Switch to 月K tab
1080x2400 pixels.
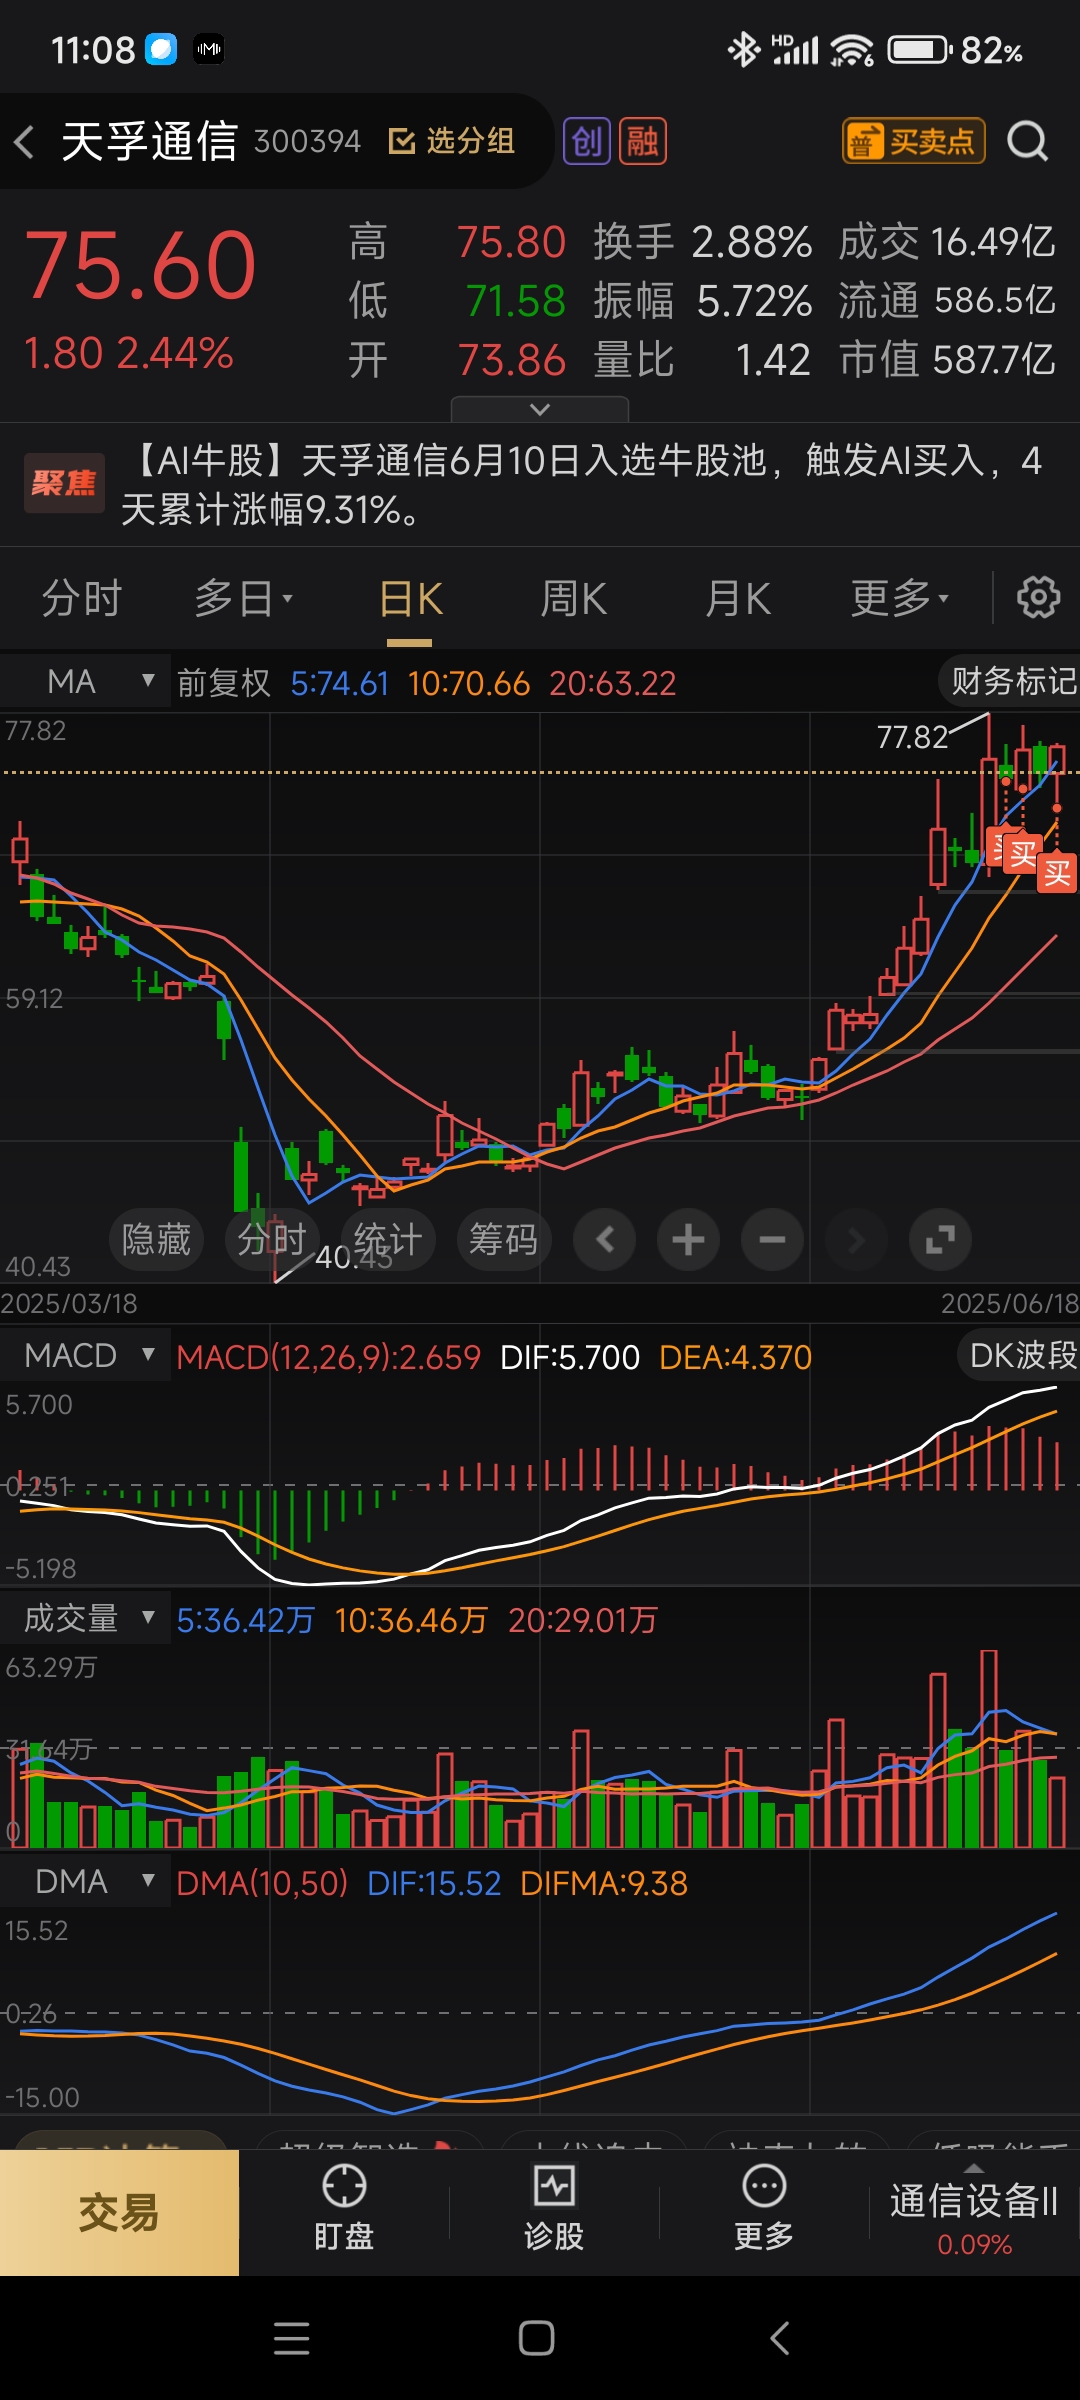pyautogui.click(x=738, y=599)
